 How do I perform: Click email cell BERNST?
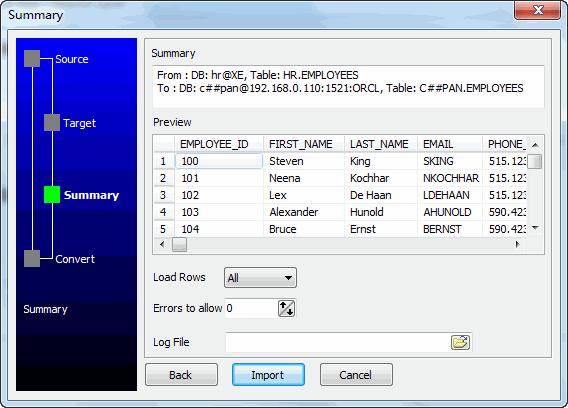coord(450,229)
